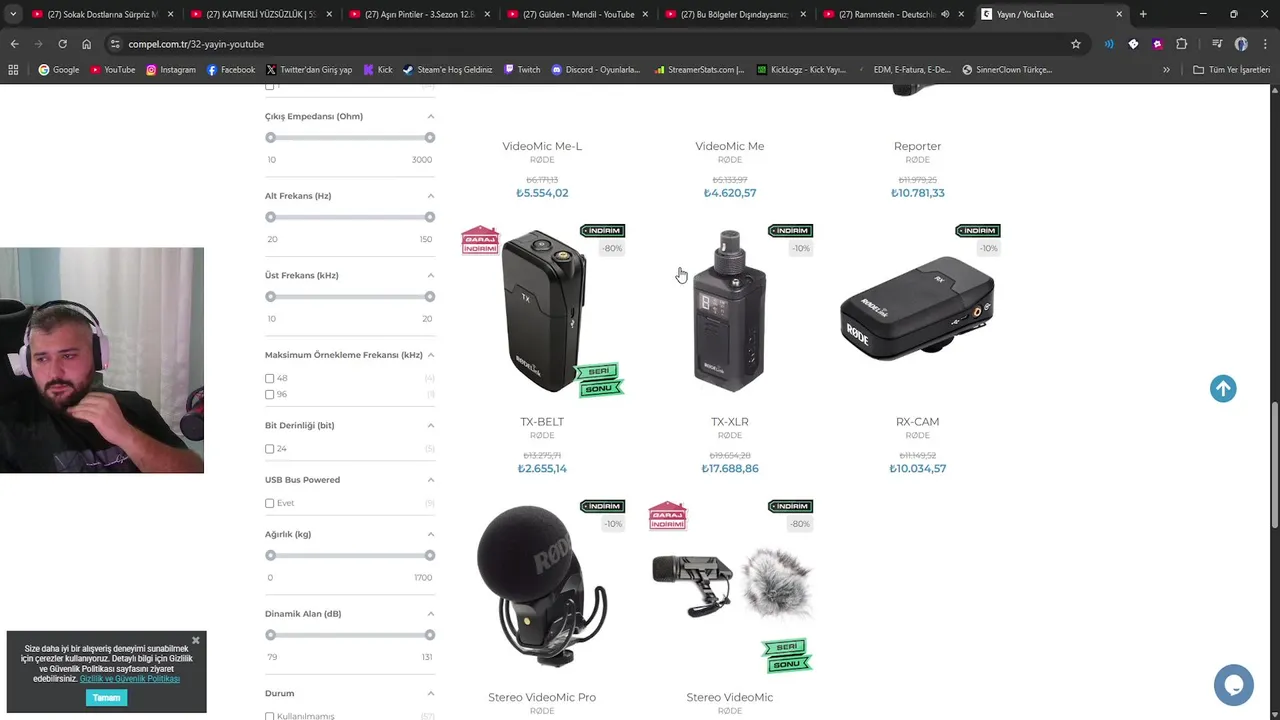Viewport: 1280px width, 720px height.
Task: Show more bookmarks with the chevron
Action: (1166, 70)
